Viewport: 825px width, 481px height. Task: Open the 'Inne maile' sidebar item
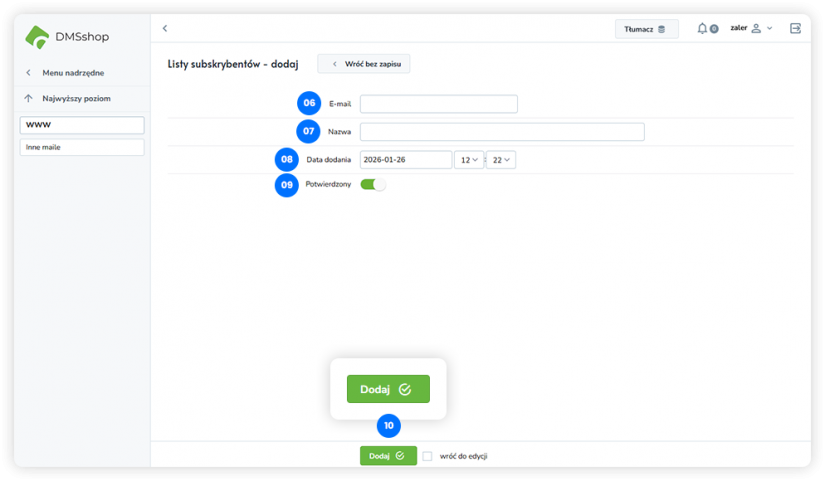[82, 148]
